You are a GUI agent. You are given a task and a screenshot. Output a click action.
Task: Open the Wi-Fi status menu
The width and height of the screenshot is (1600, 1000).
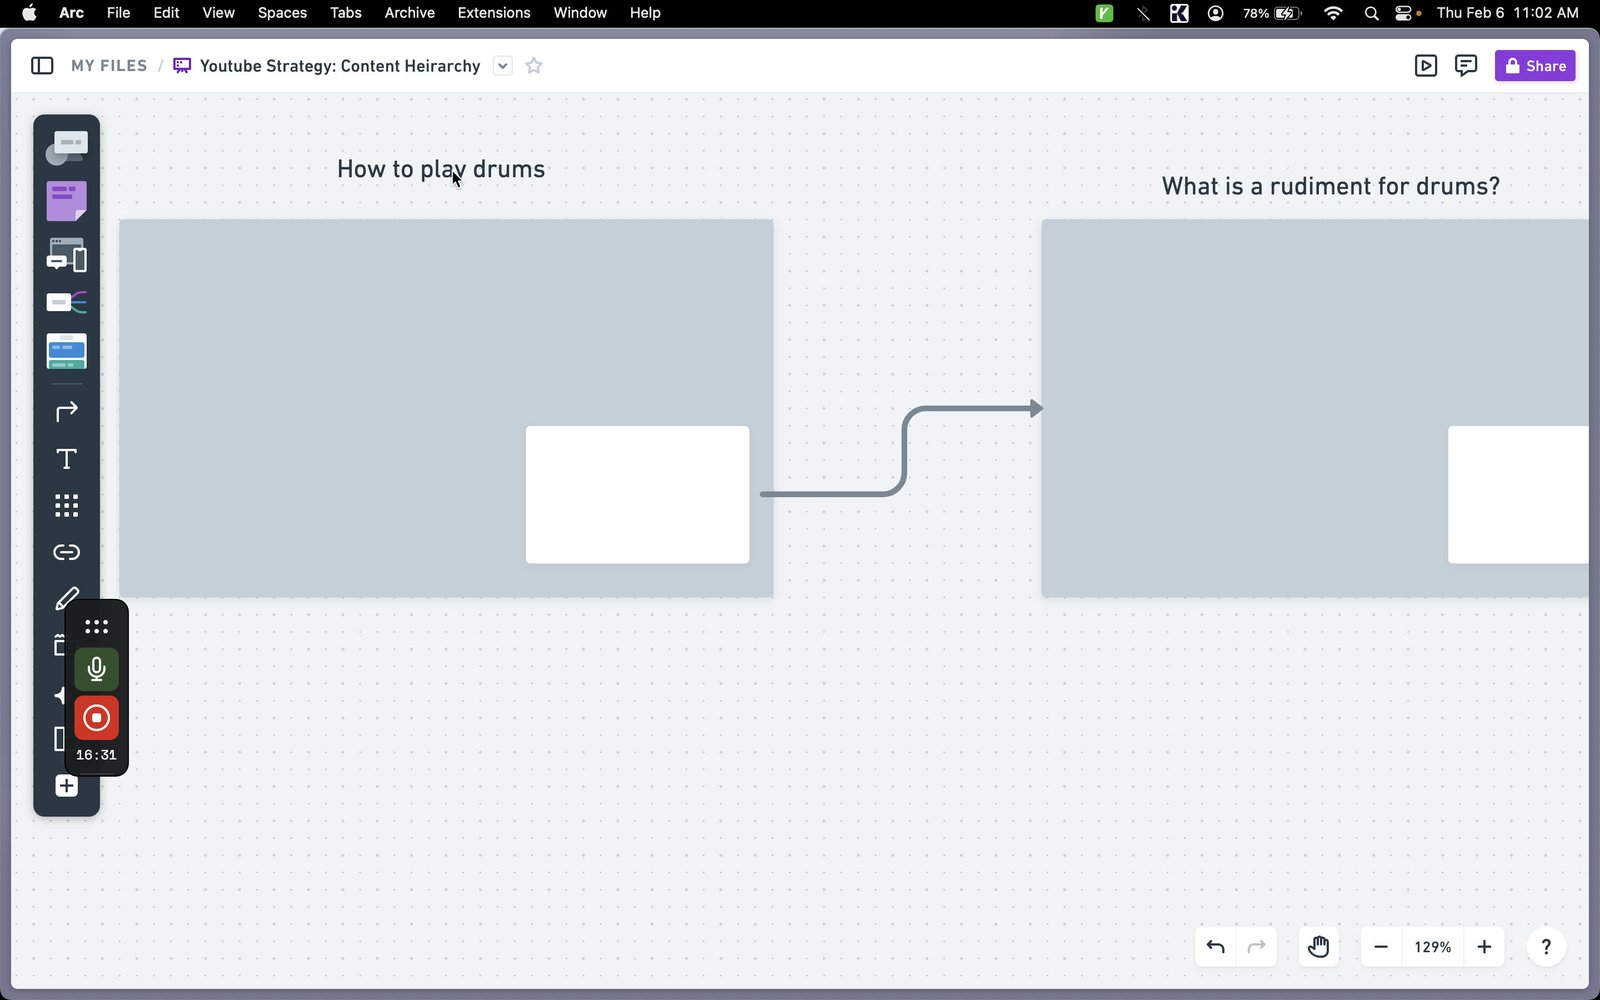[1333, 13]
